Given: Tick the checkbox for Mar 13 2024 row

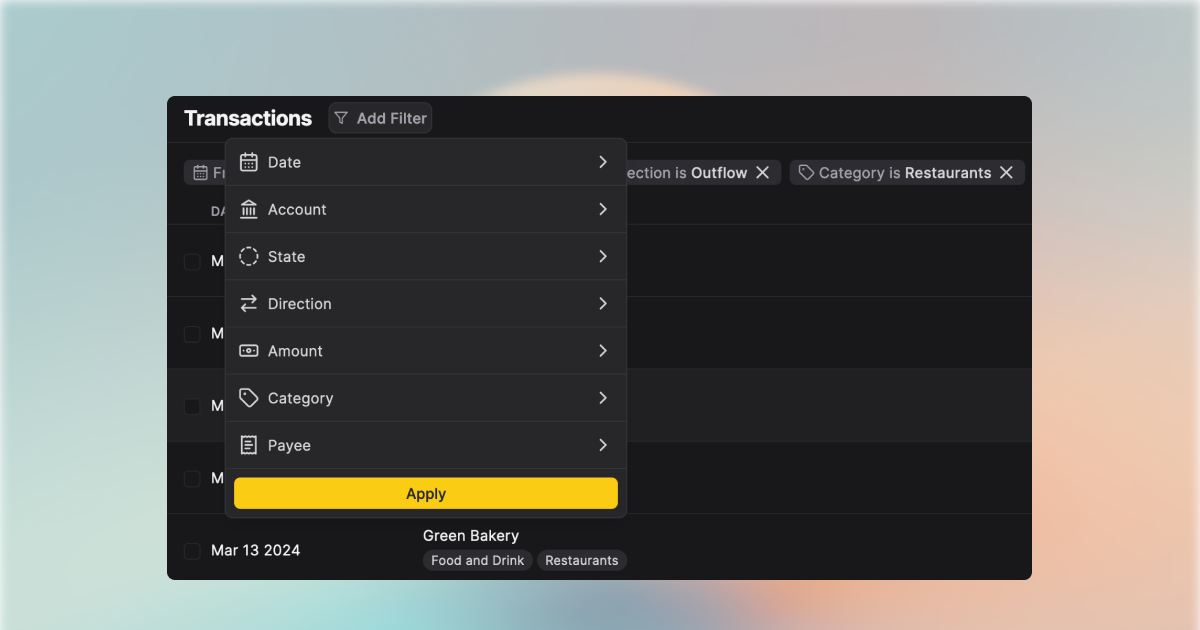Looking at the screenshot, I should pyautogui.click(x=192, y=551).
